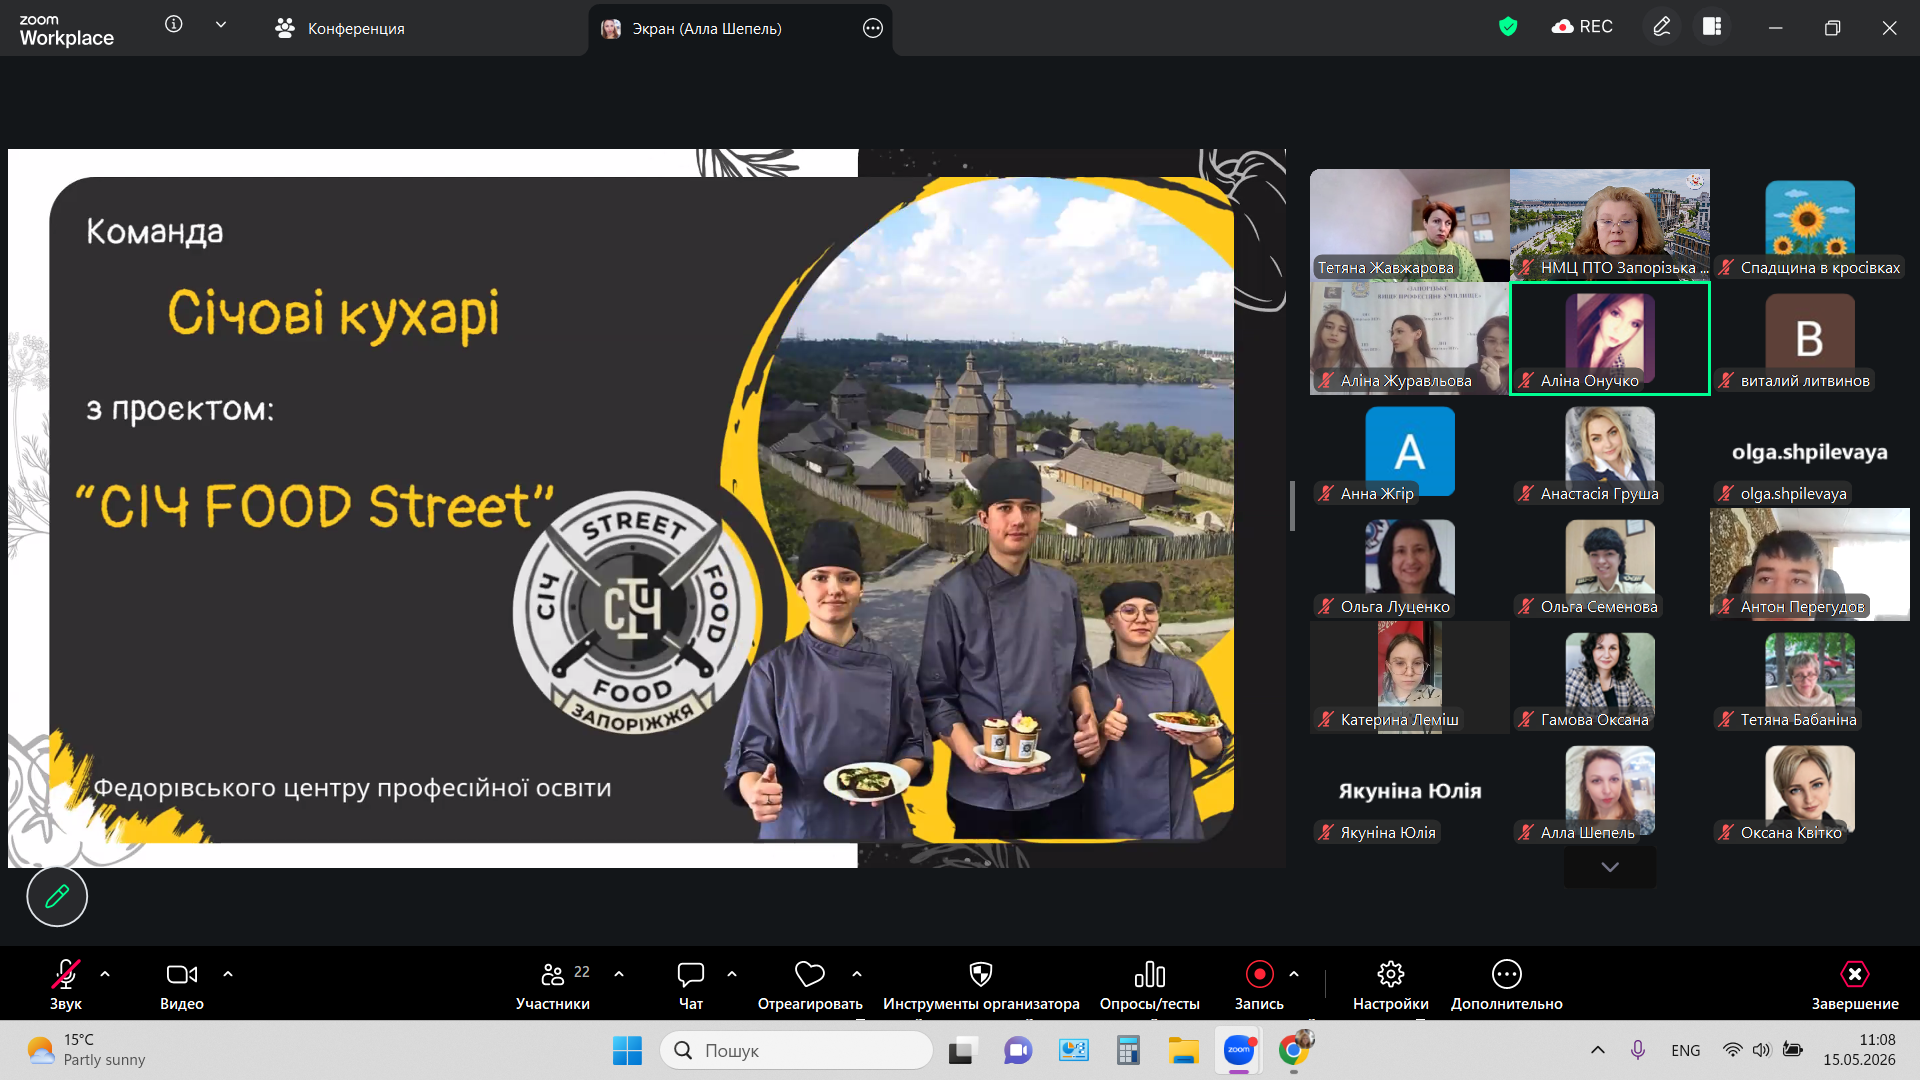Screen dimensions: 1920x1080
Task: Click Завершение to end meeting
Action: (x=1855, y=984)
